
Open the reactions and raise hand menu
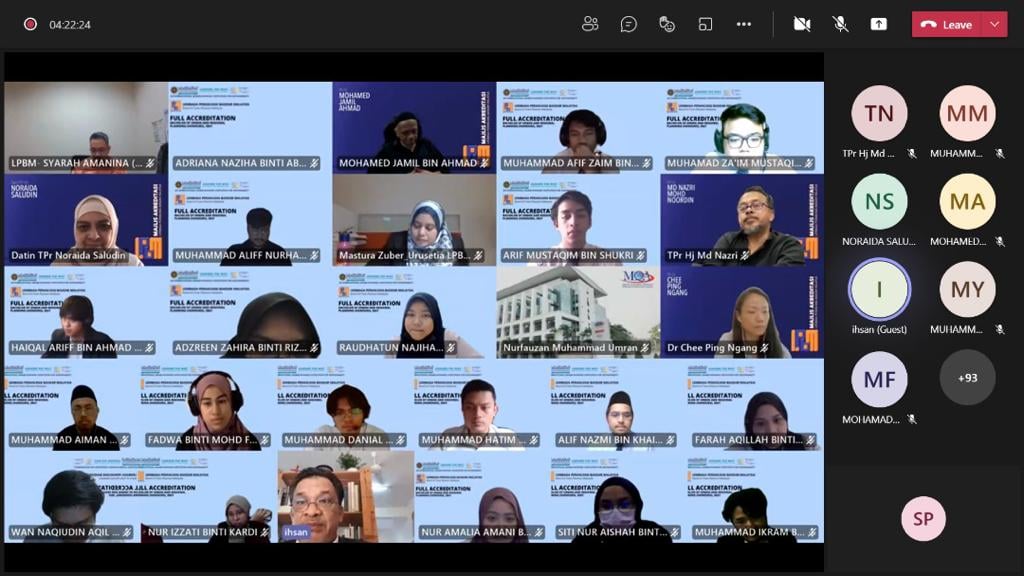click(x=667, y=24)
